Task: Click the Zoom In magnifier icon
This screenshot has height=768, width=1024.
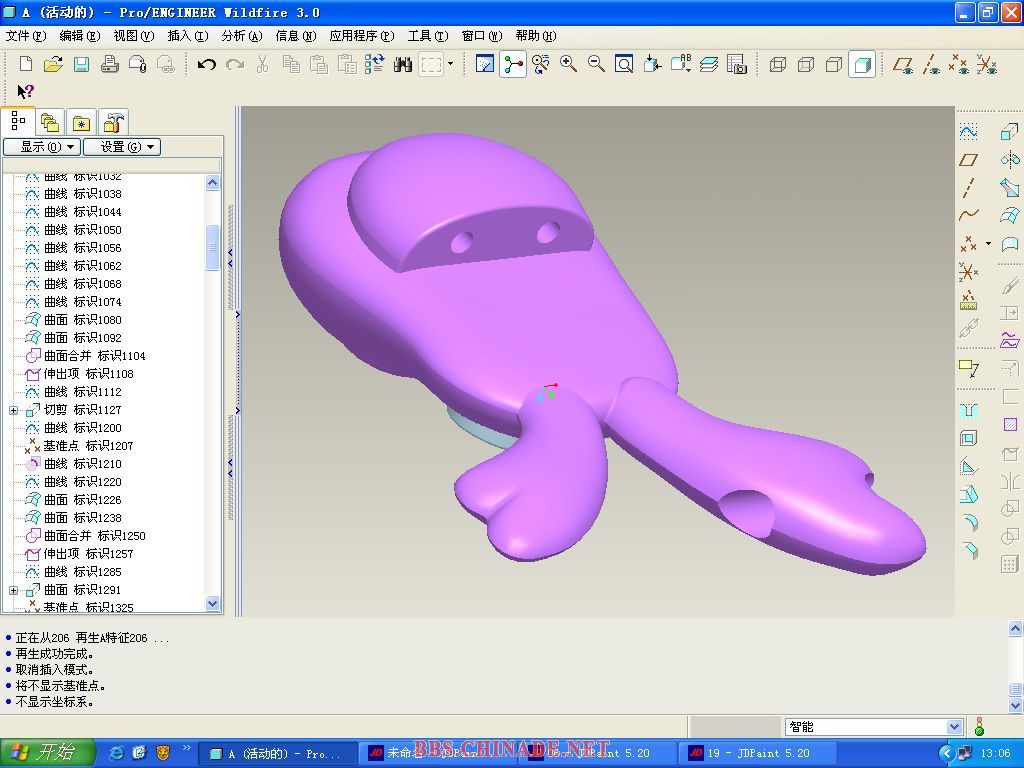Action: [568, 65]
